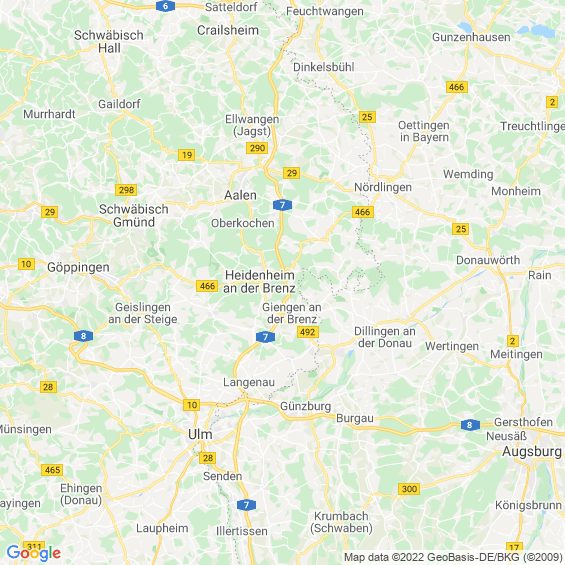Click the 465 road shield above Ehingen
This screenshot has width=565, height=565.
click(52, 470)
